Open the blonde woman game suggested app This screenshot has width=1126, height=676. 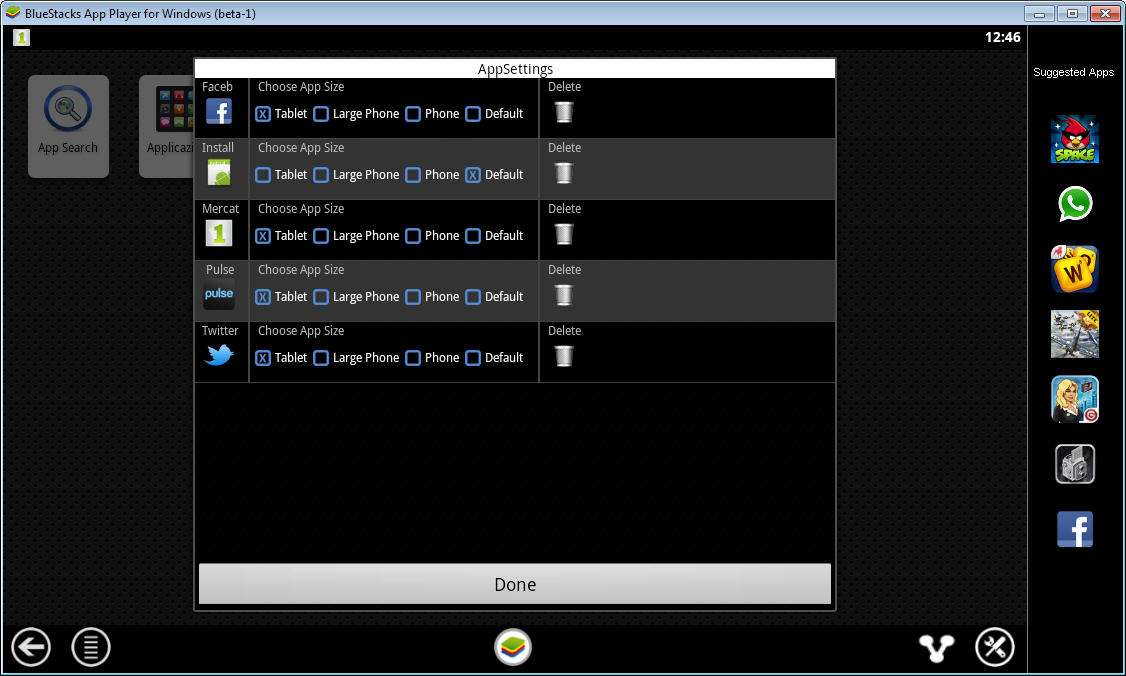pyautogui.click(x=1074, y=399)
